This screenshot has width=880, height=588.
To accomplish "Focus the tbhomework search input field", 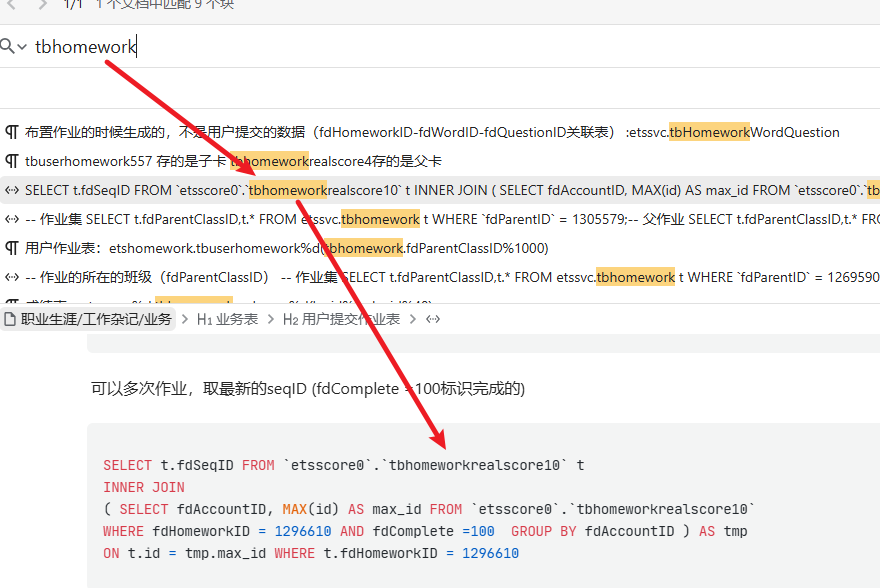I will [449, 47].
